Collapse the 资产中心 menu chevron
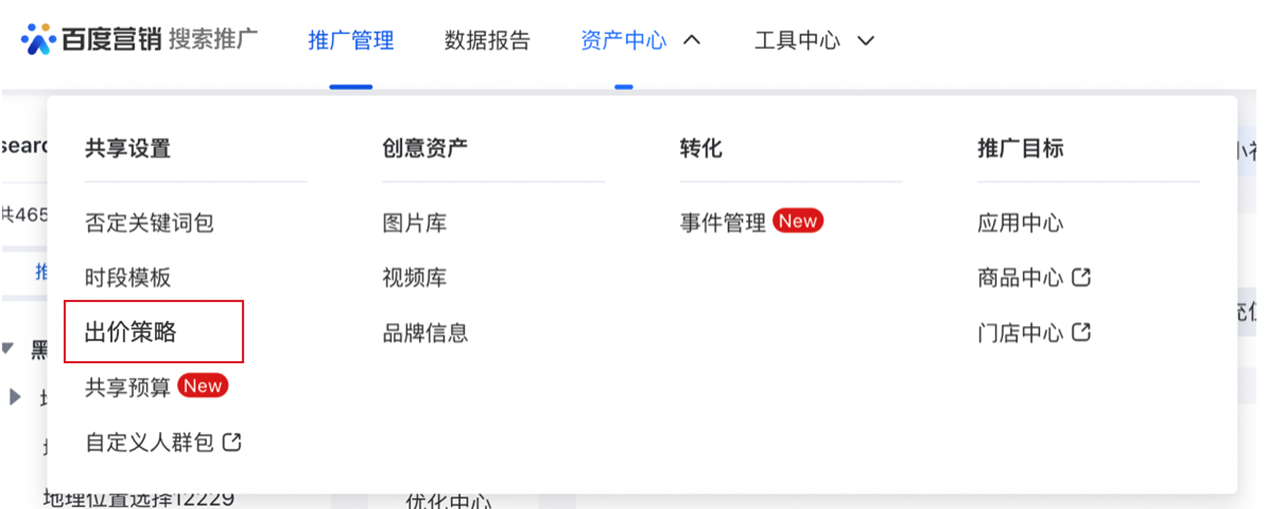Screen dimensions: 1267x509 691,40
